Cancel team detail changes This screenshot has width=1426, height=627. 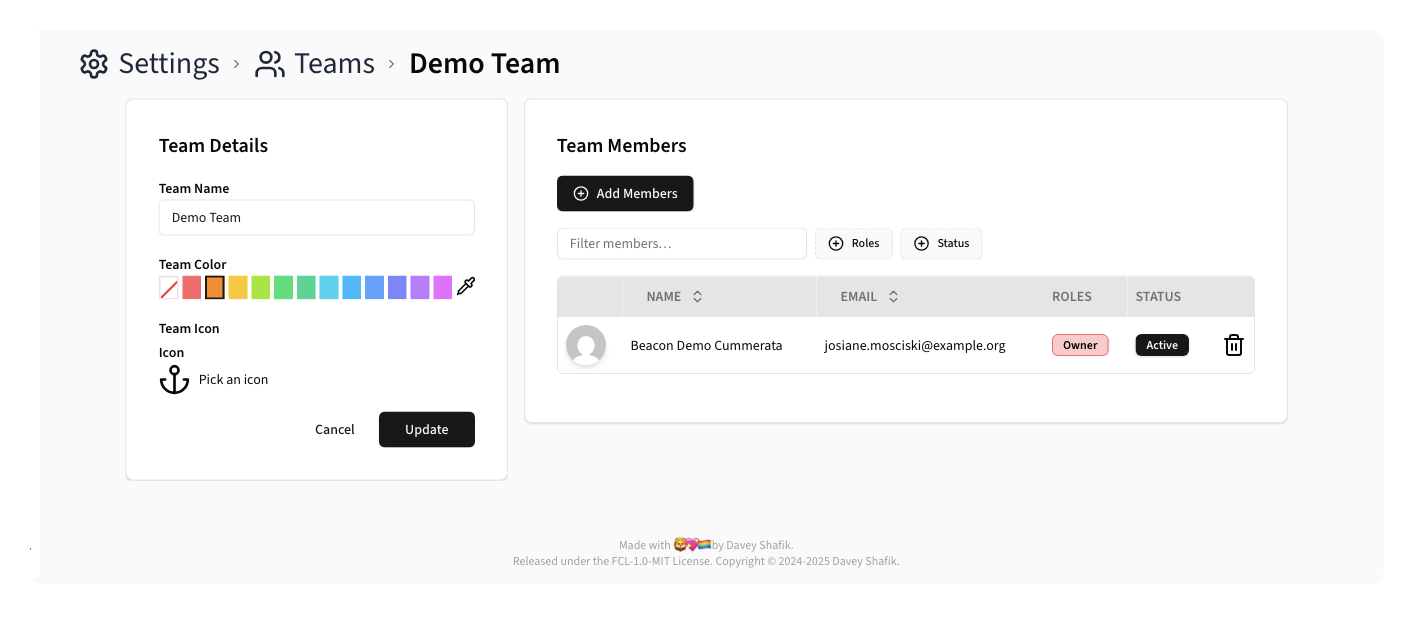coord(334,430)
